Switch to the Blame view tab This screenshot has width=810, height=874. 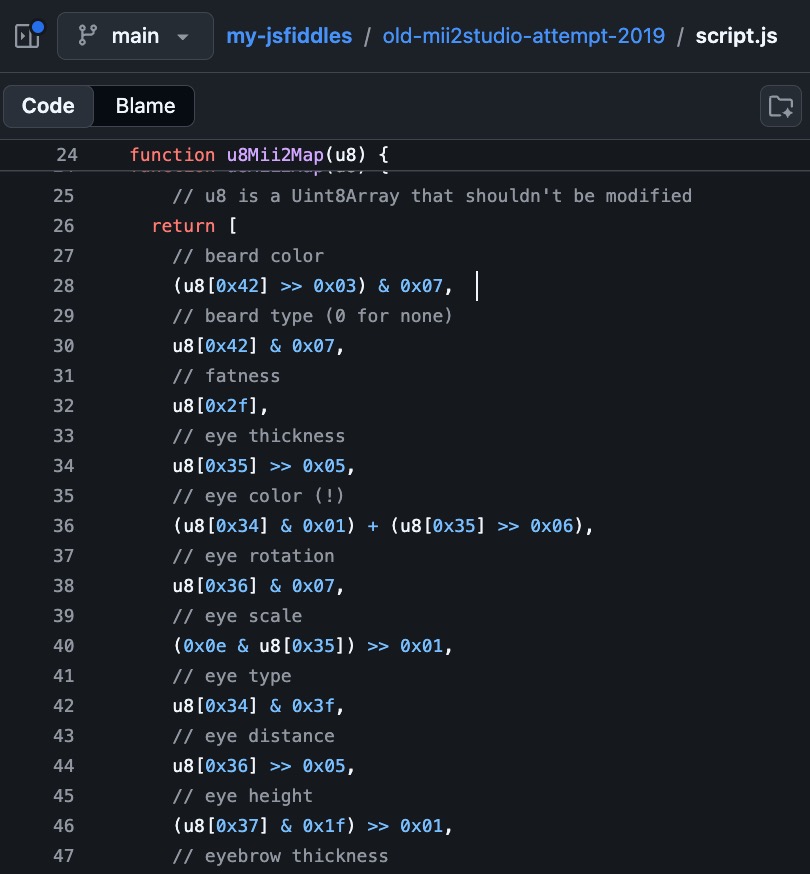[x=145, y=106]
